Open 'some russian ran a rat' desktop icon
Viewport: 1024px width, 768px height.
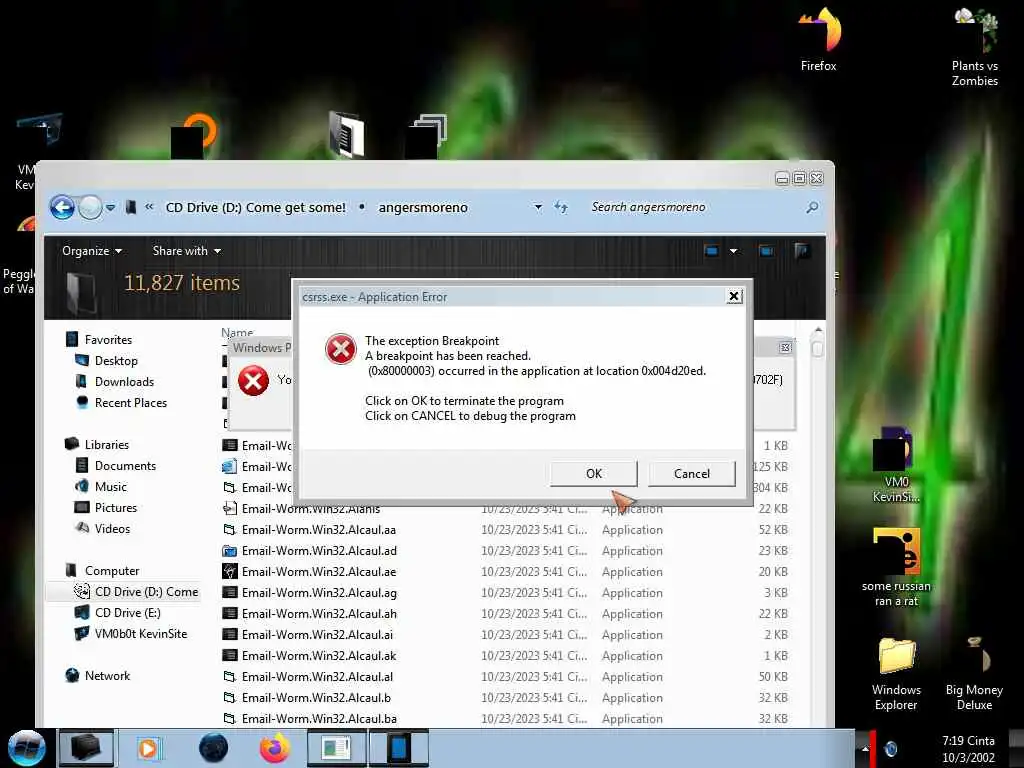click(x=896, y=567)
